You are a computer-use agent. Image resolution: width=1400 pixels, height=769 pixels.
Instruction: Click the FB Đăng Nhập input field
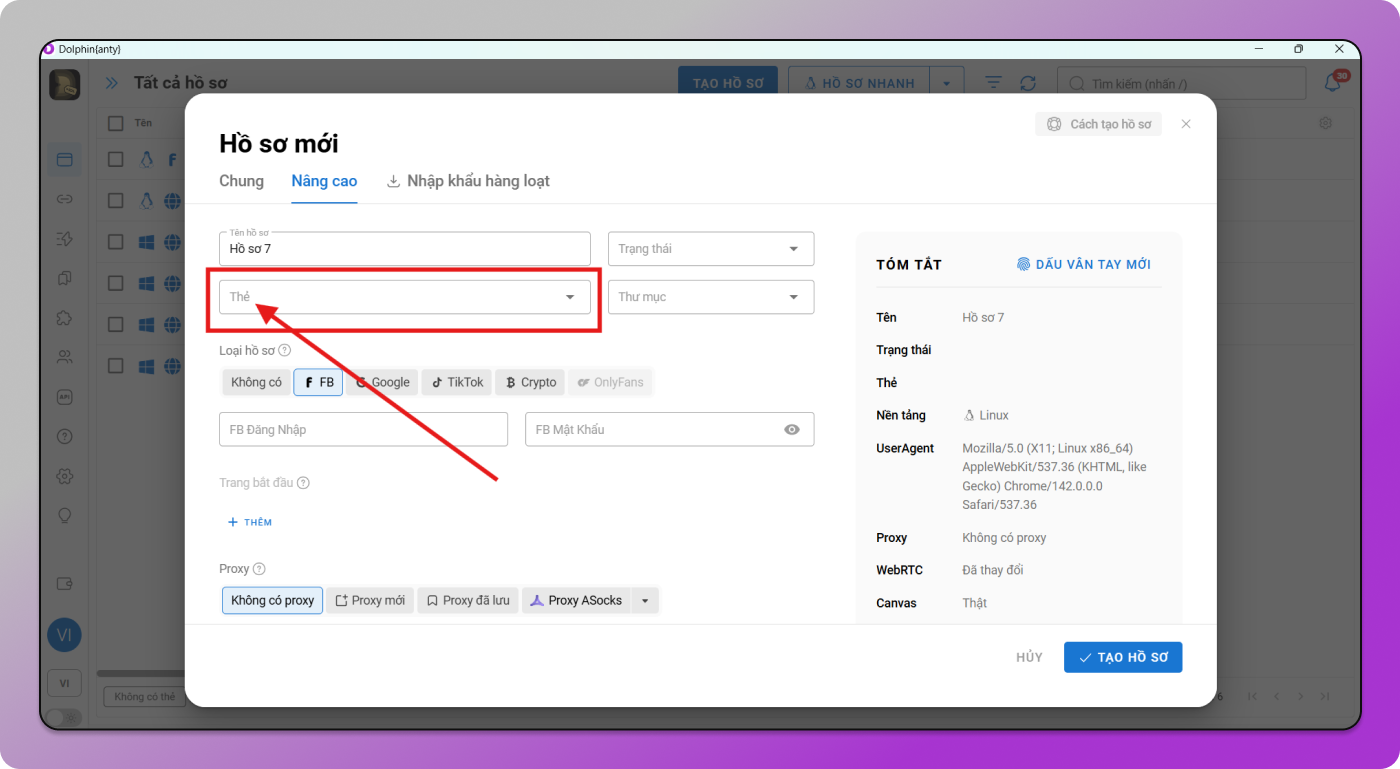(x=363, y=430)
